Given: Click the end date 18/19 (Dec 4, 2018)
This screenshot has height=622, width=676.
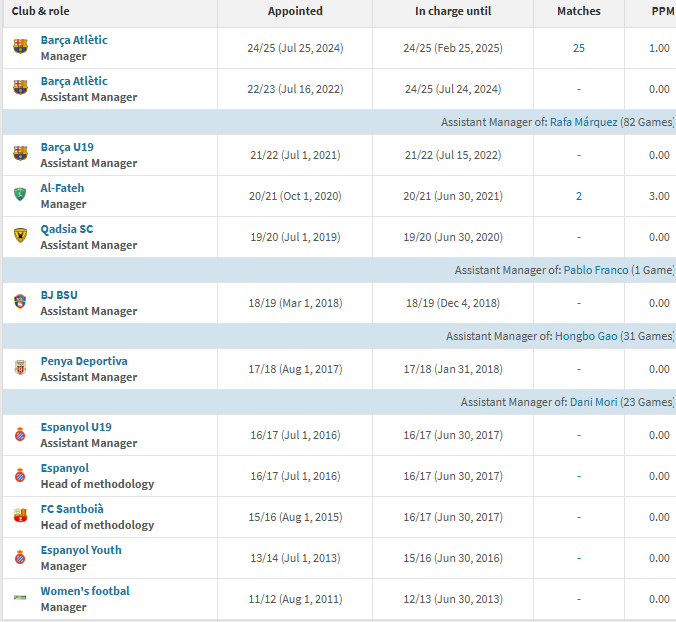Looking at the screenshot, I should point(453,303).
